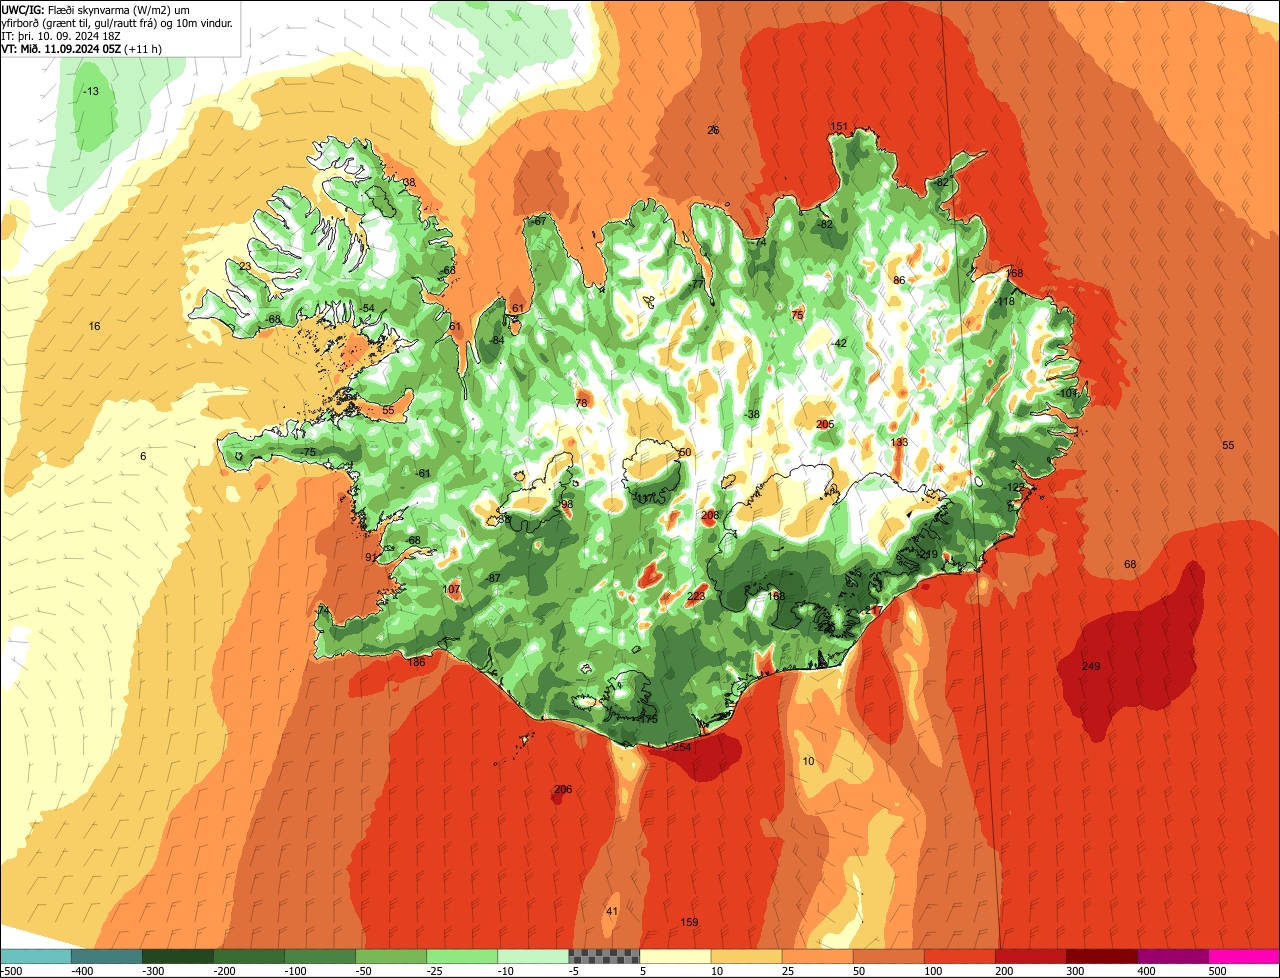Click the -25 to -10 bright green swatch

[x=462, y=956]
